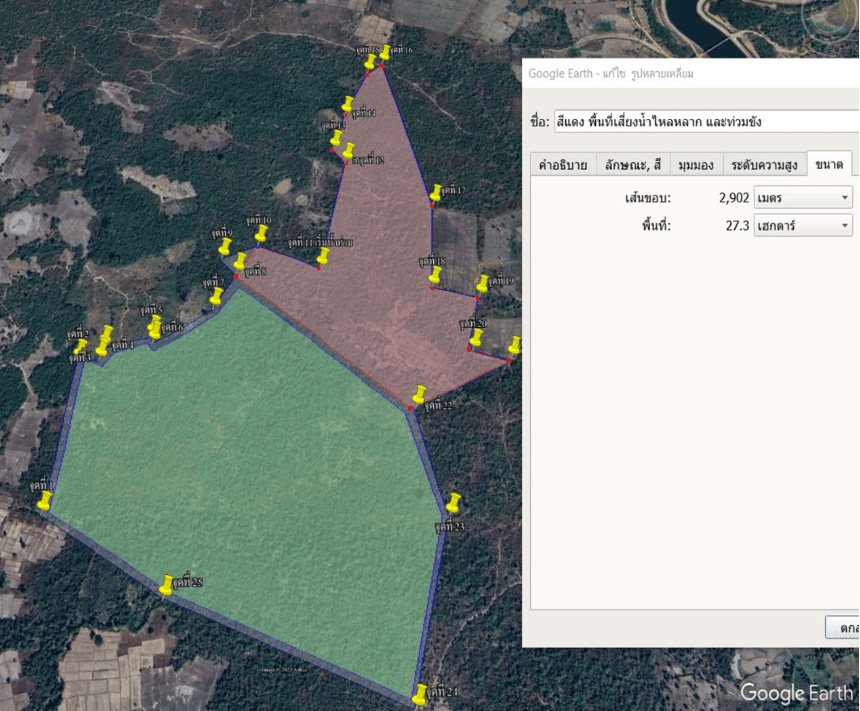860x711 pixels.
Task: Switch to the คำอธิบาย tab
Action: pyautogui.click(x=563, y=165)
